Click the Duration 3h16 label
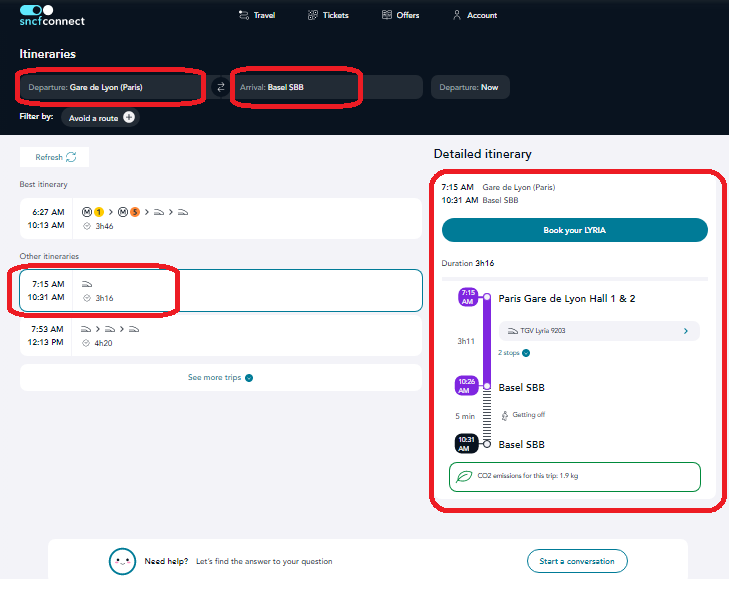Image resolution: width=729 pixels, height=592 pixels. (x=468, y=263)
